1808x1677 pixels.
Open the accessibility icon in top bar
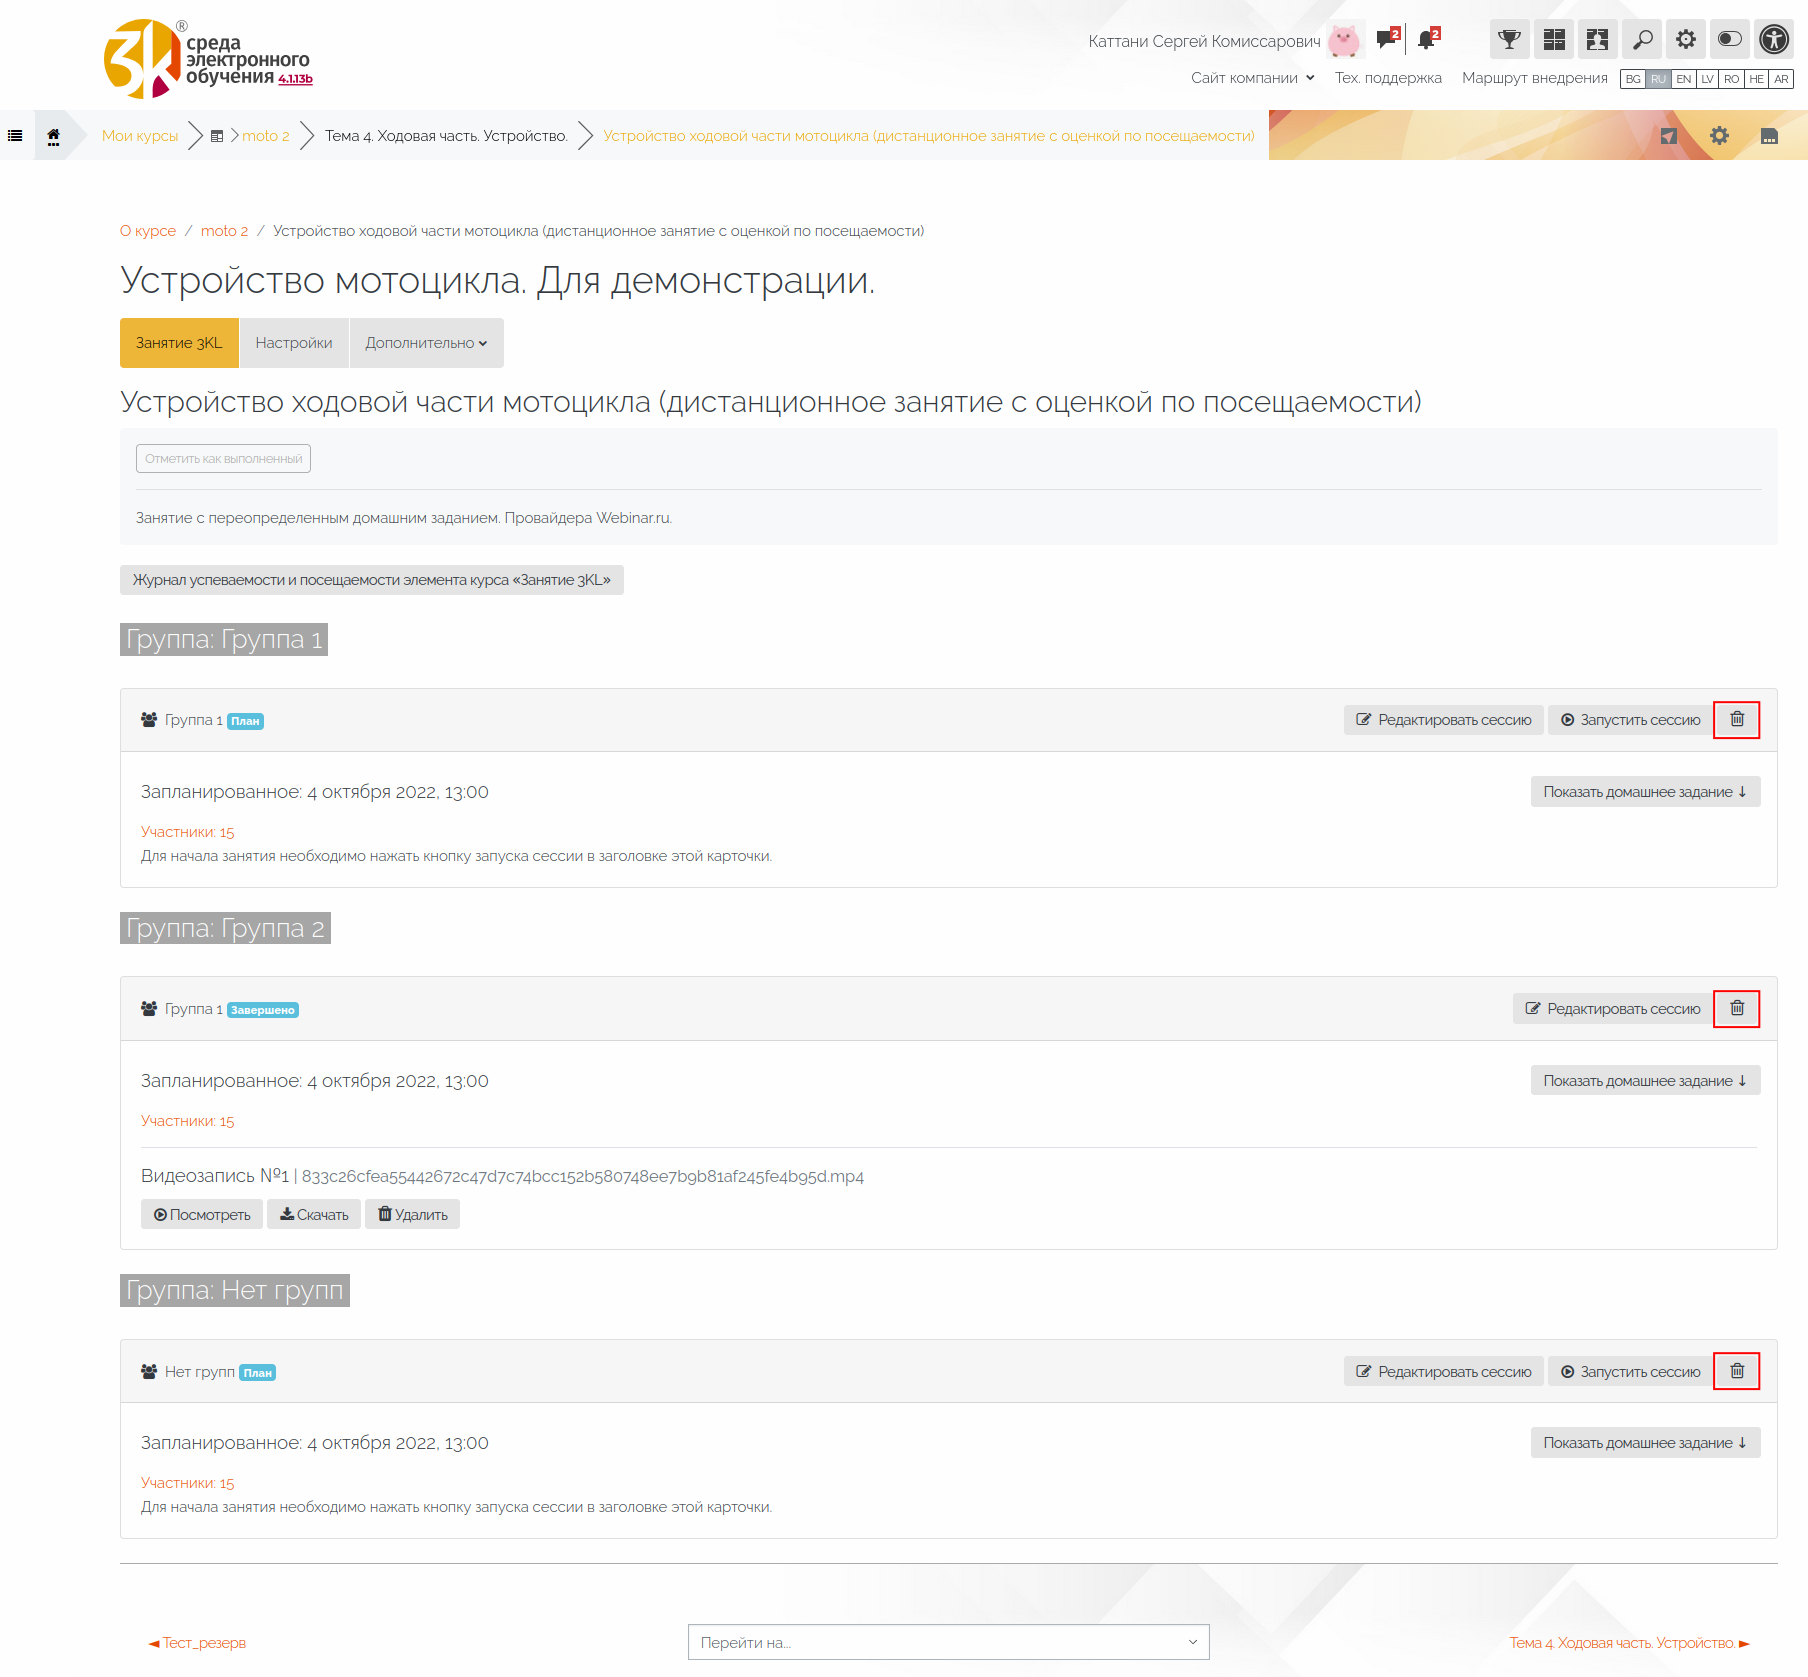(x=1774, y=40)
